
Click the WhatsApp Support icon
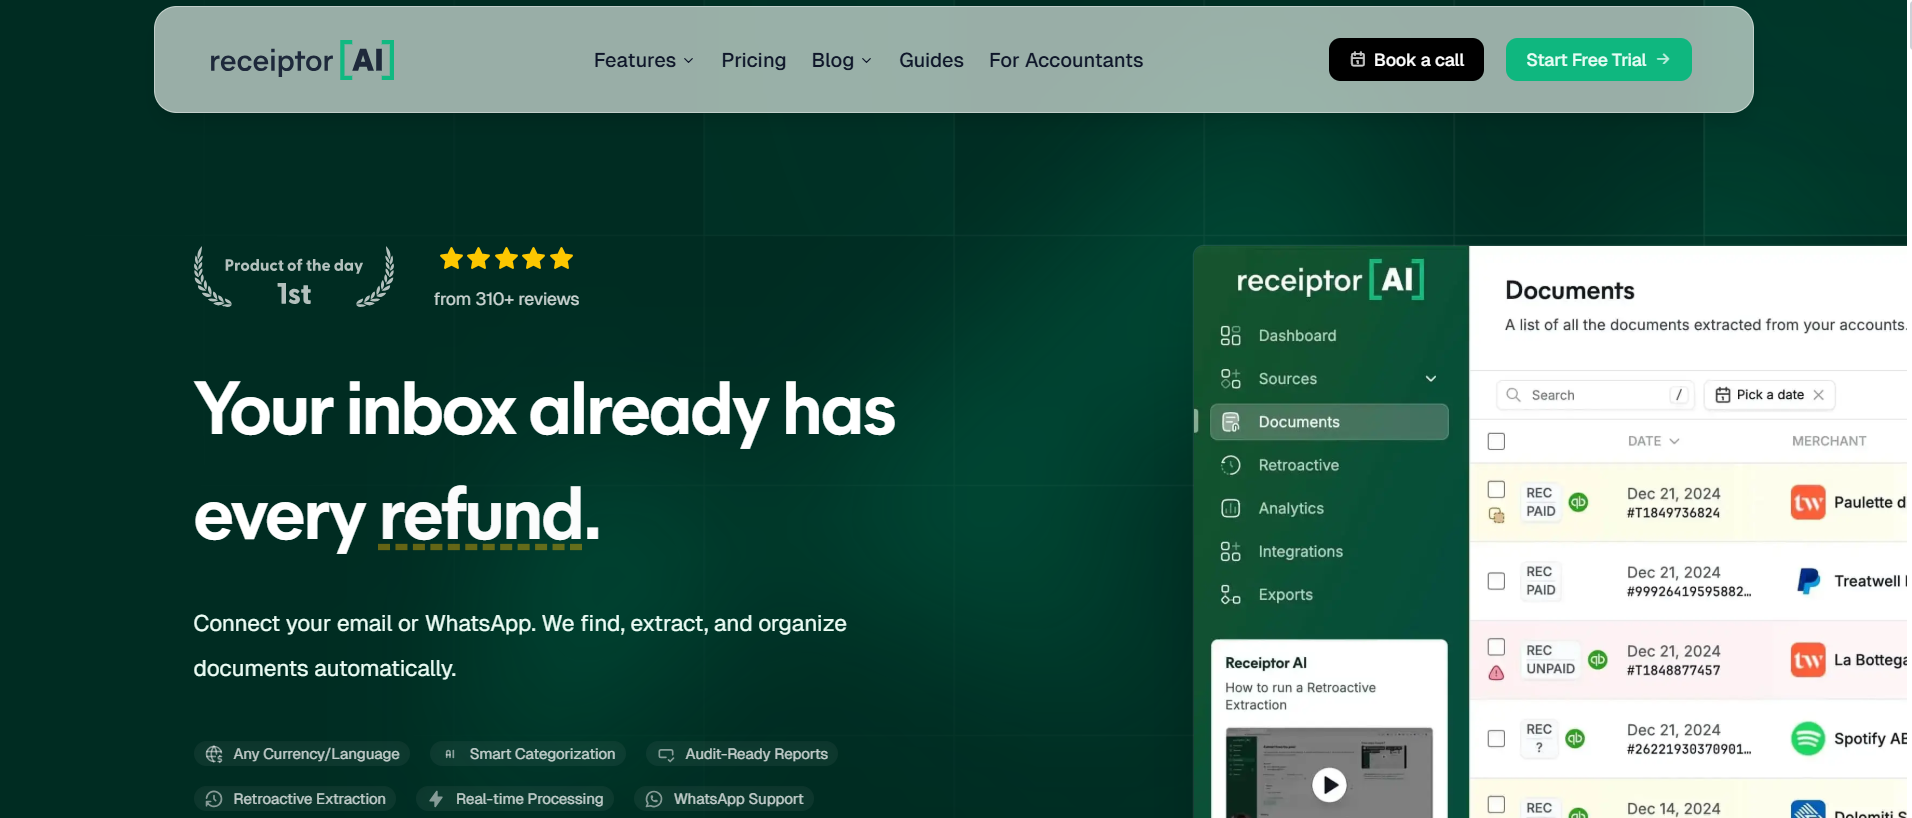pyautogui.click(x=654, y=799)
